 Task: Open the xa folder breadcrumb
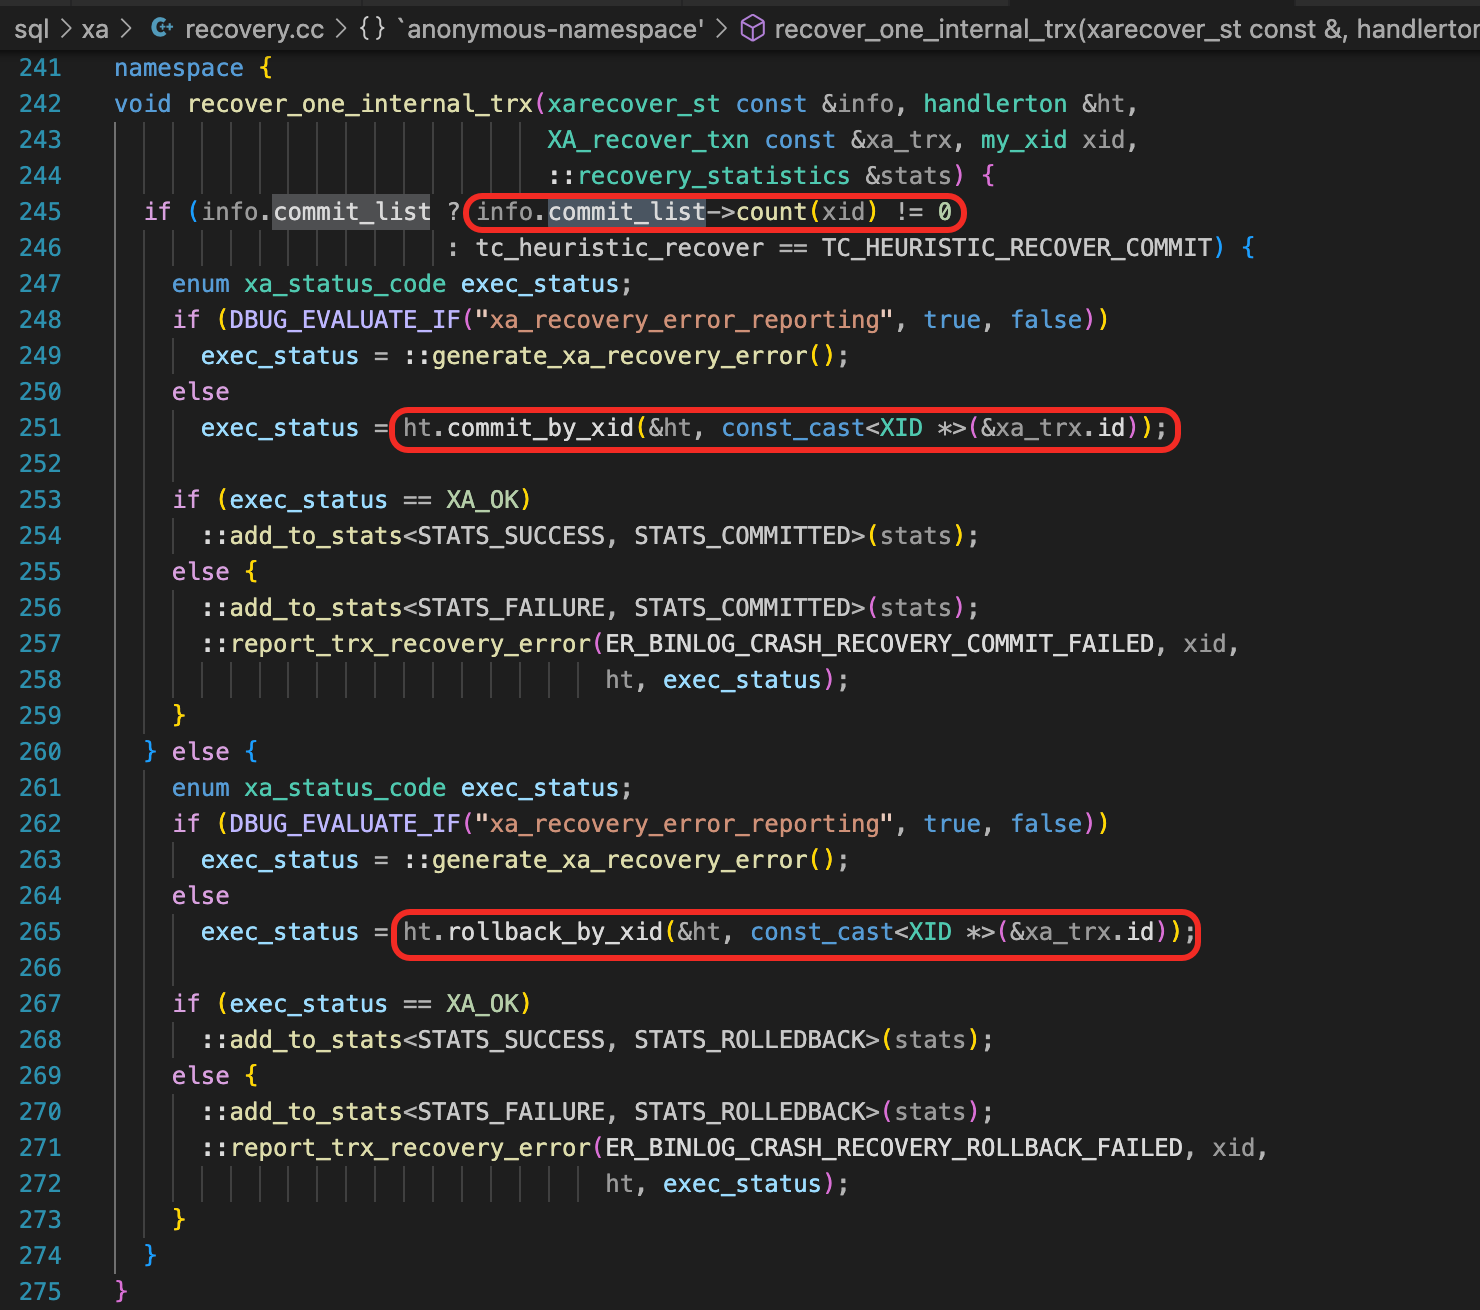tap(95, 29)
